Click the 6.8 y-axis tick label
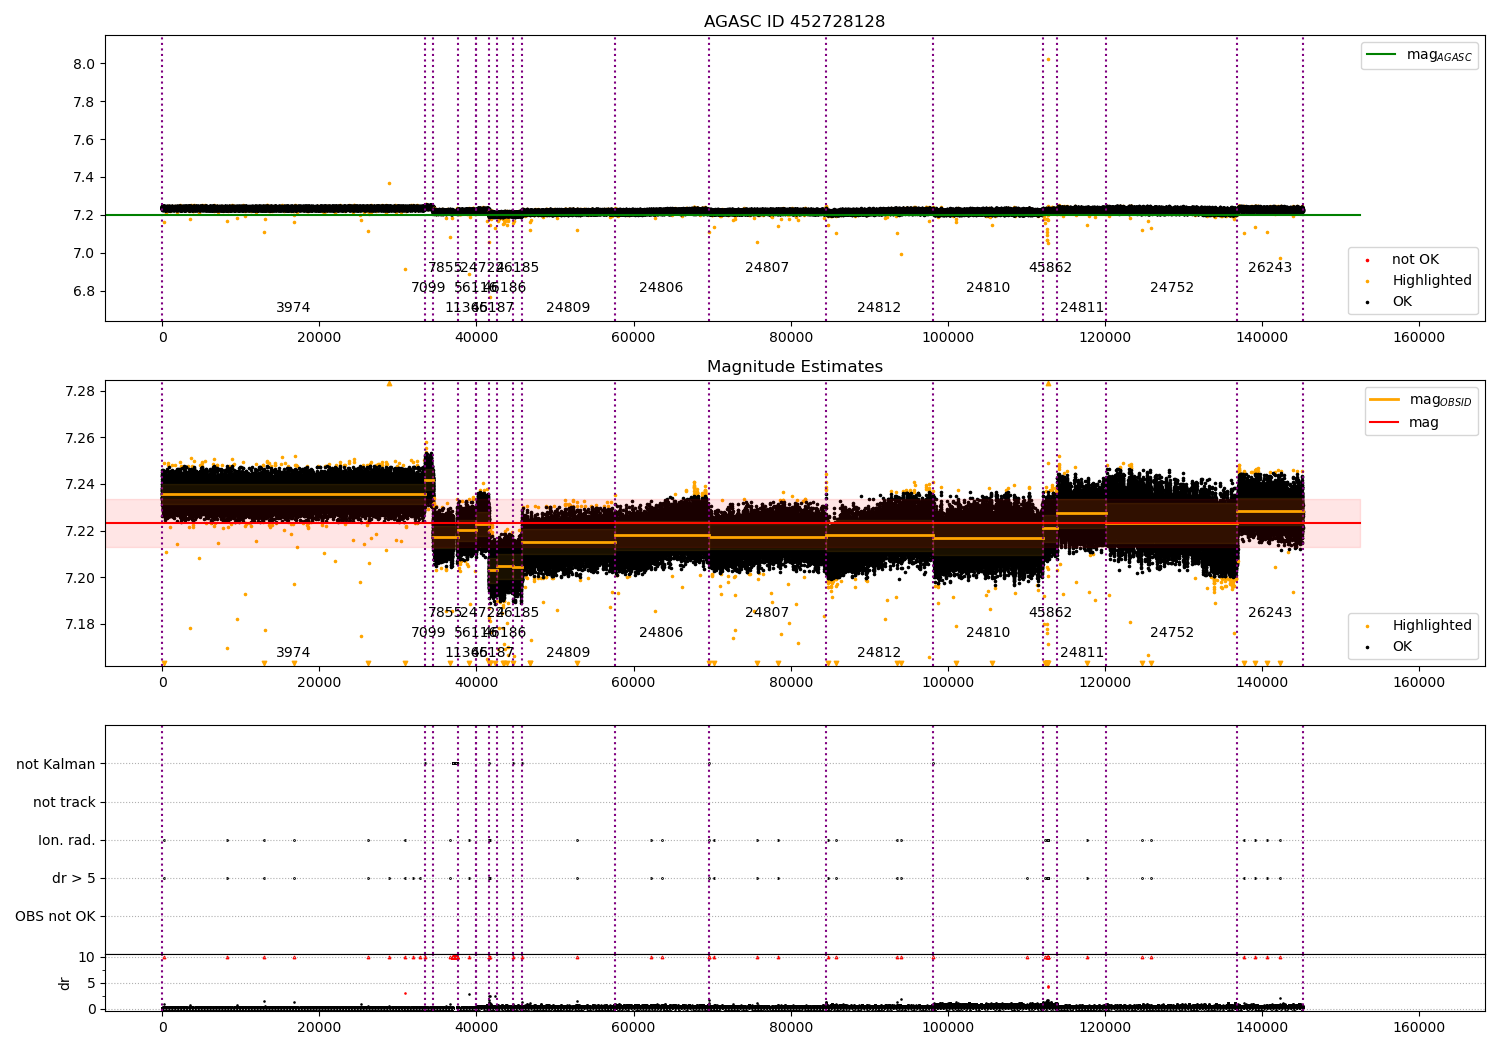Viewport: 1500px width, 1050px height. click(84, 292)
